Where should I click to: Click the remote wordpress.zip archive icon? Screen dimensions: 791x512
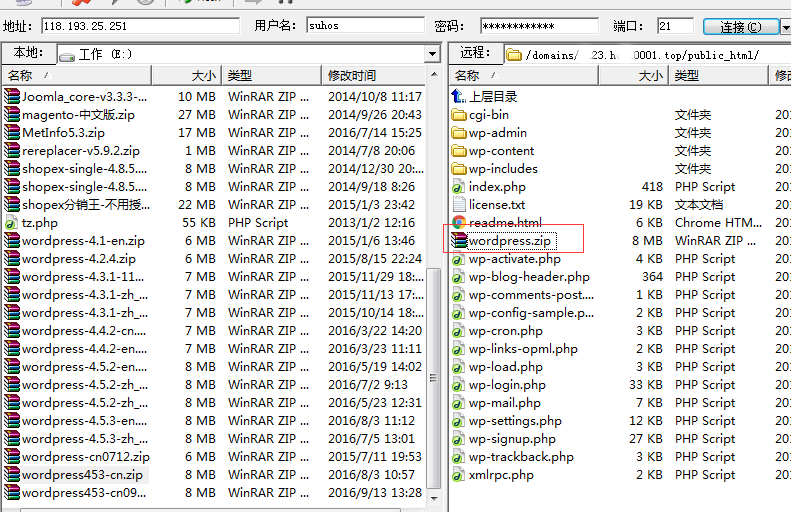pos(459,241)
